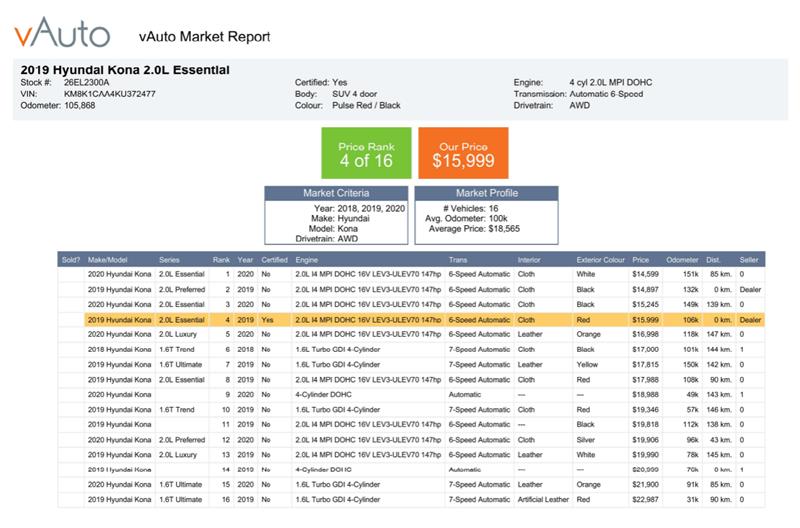This screenshot has height=528, width=800.
Task: Click the Average Price $18,565 value
Action: coord(504,229)
